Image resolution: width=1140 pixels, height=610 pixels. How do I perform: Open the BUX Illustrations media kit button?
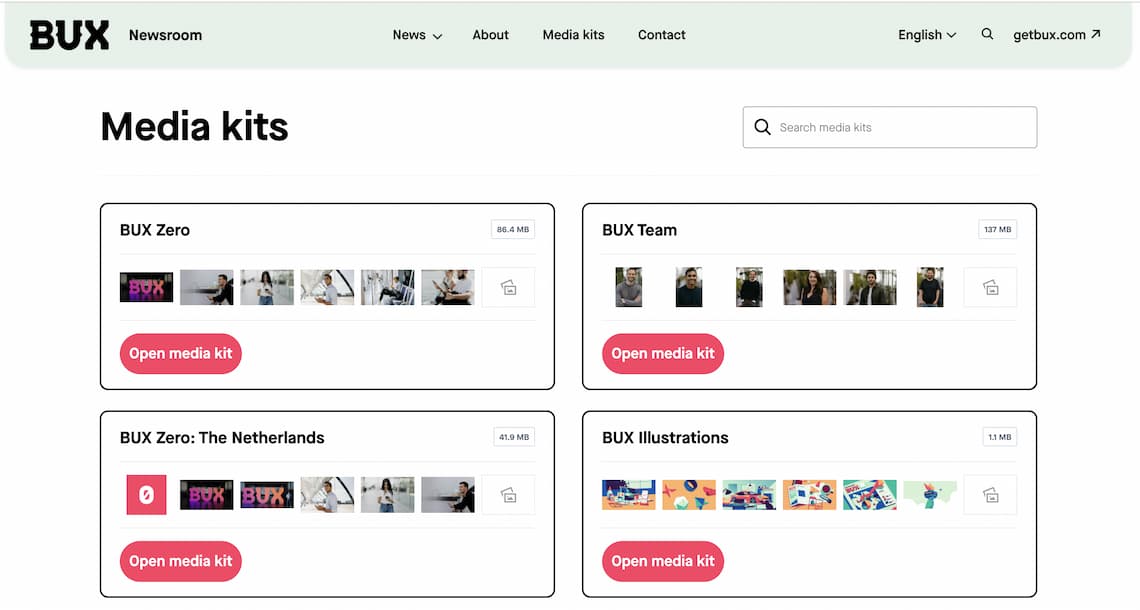pyautogui.click(x=663, y=561)
